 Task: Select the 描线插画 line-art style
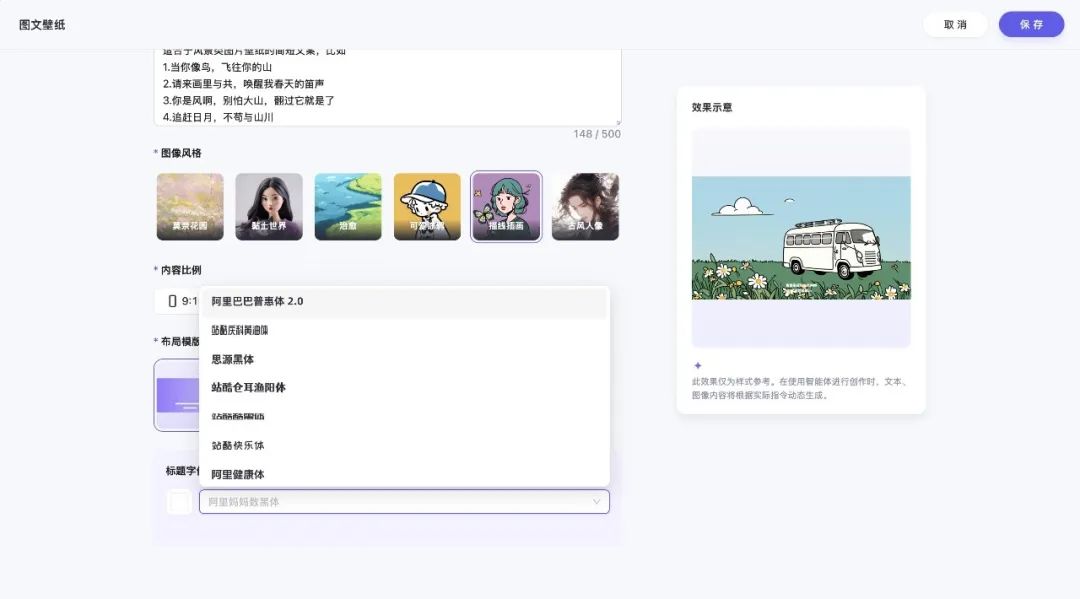coord(505,206)
